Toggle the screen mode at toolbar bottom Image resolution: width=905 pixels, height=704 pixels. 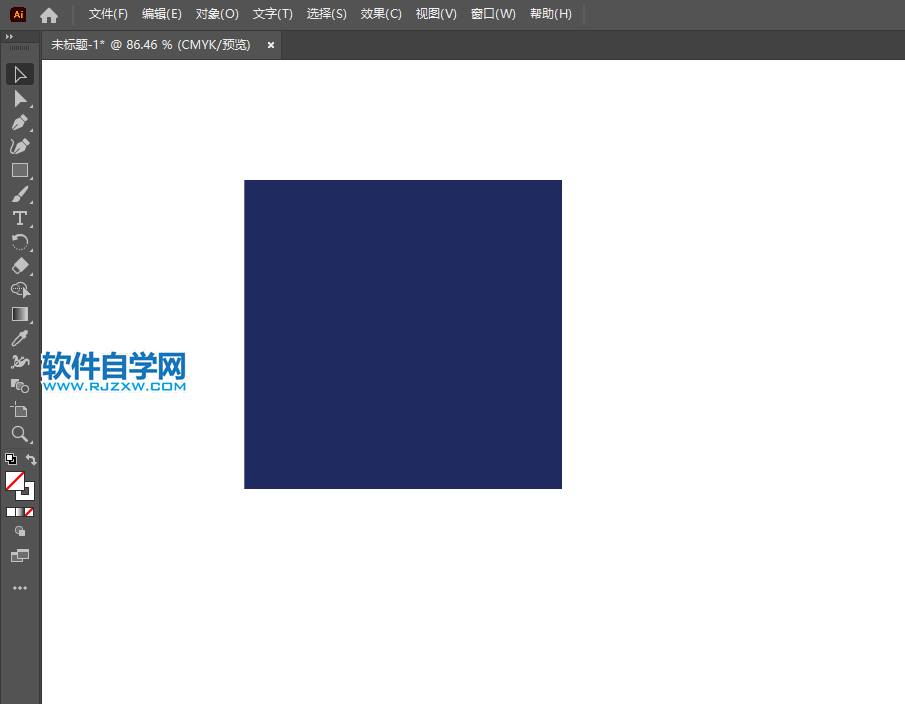coord(20,555)
